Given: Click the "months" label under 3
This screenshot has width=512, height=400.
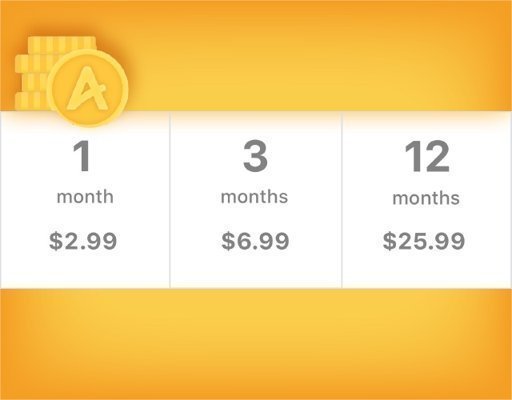Looking at the screenshot, I should [254, 197].
